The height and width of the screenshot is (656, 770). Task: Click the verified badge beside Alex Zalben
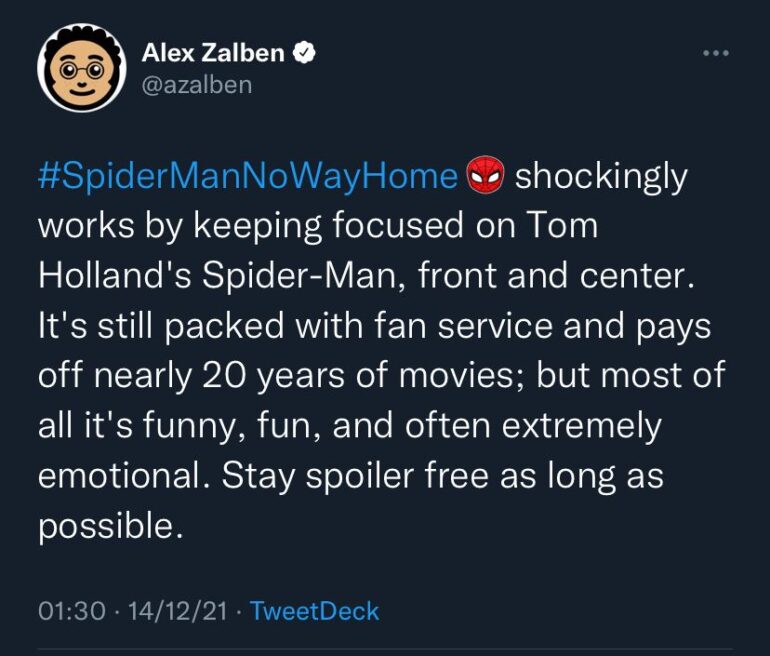click(305, 53)
